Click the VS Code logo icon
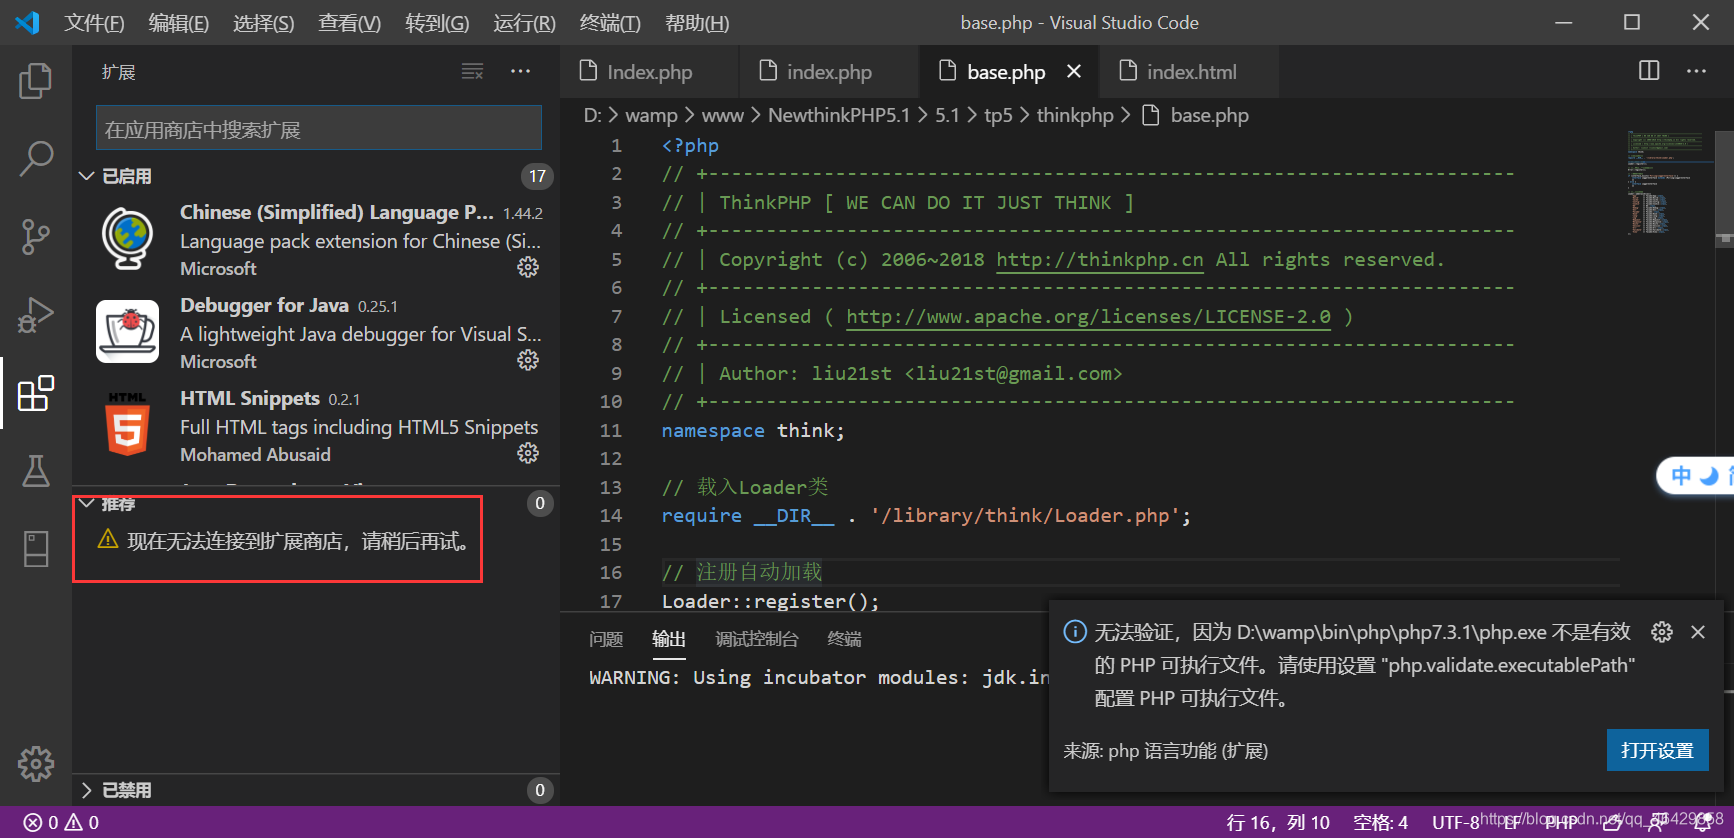This screenshot has width=1734, height=838. (x=27, y=22)
